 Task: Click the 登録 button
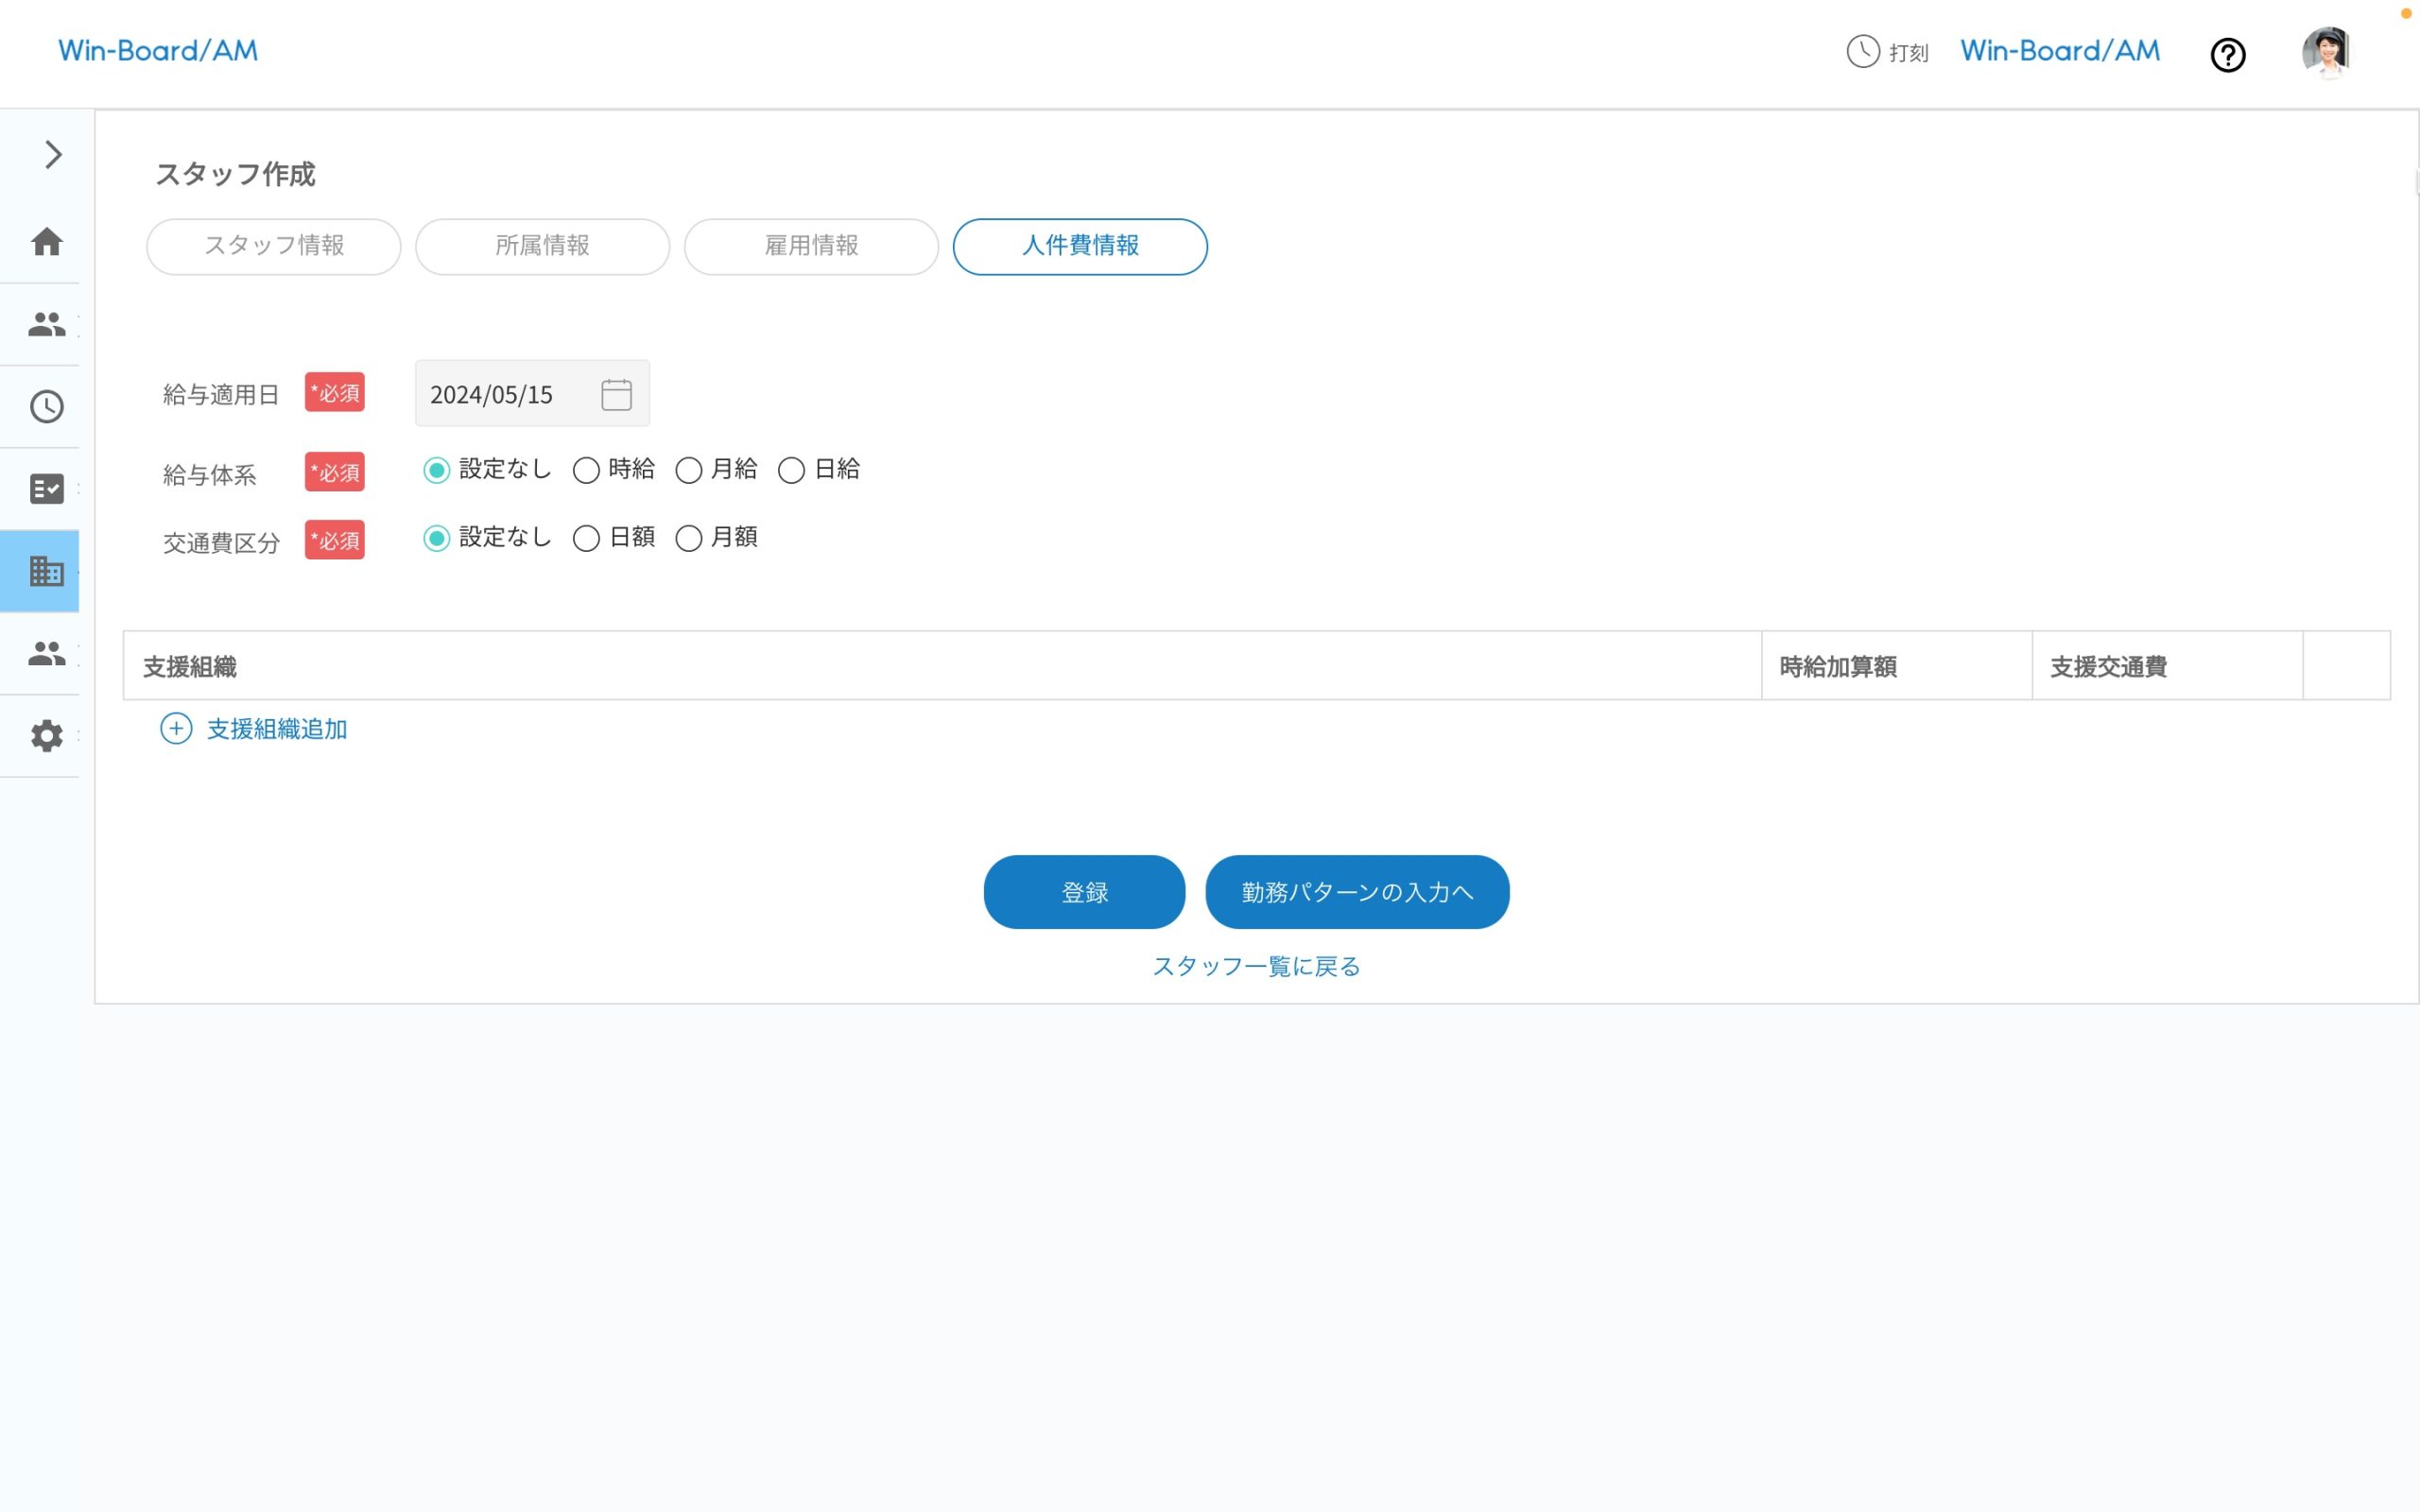point(1084,892)
